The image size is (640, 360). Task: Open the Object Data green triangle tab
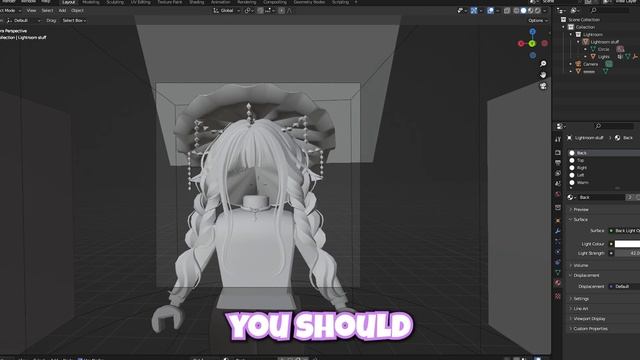pos(558,273)
